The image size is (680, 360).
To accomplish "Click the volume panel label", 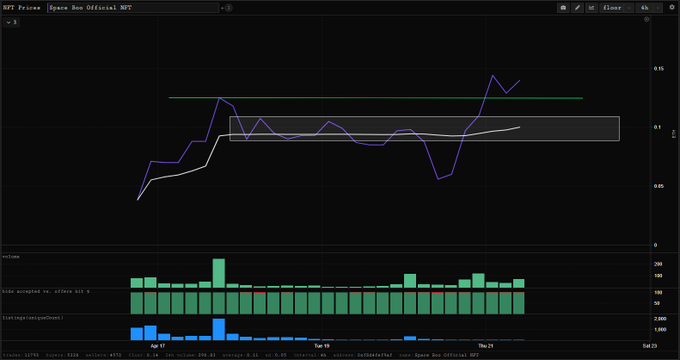I will (11, 257).
